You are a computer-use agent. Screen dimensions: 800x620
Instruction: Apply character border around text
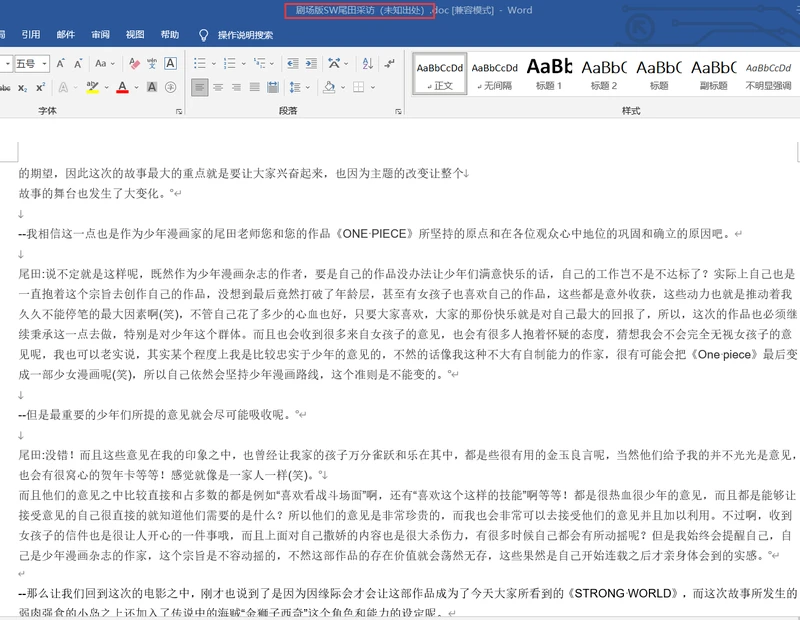[170, 63]
